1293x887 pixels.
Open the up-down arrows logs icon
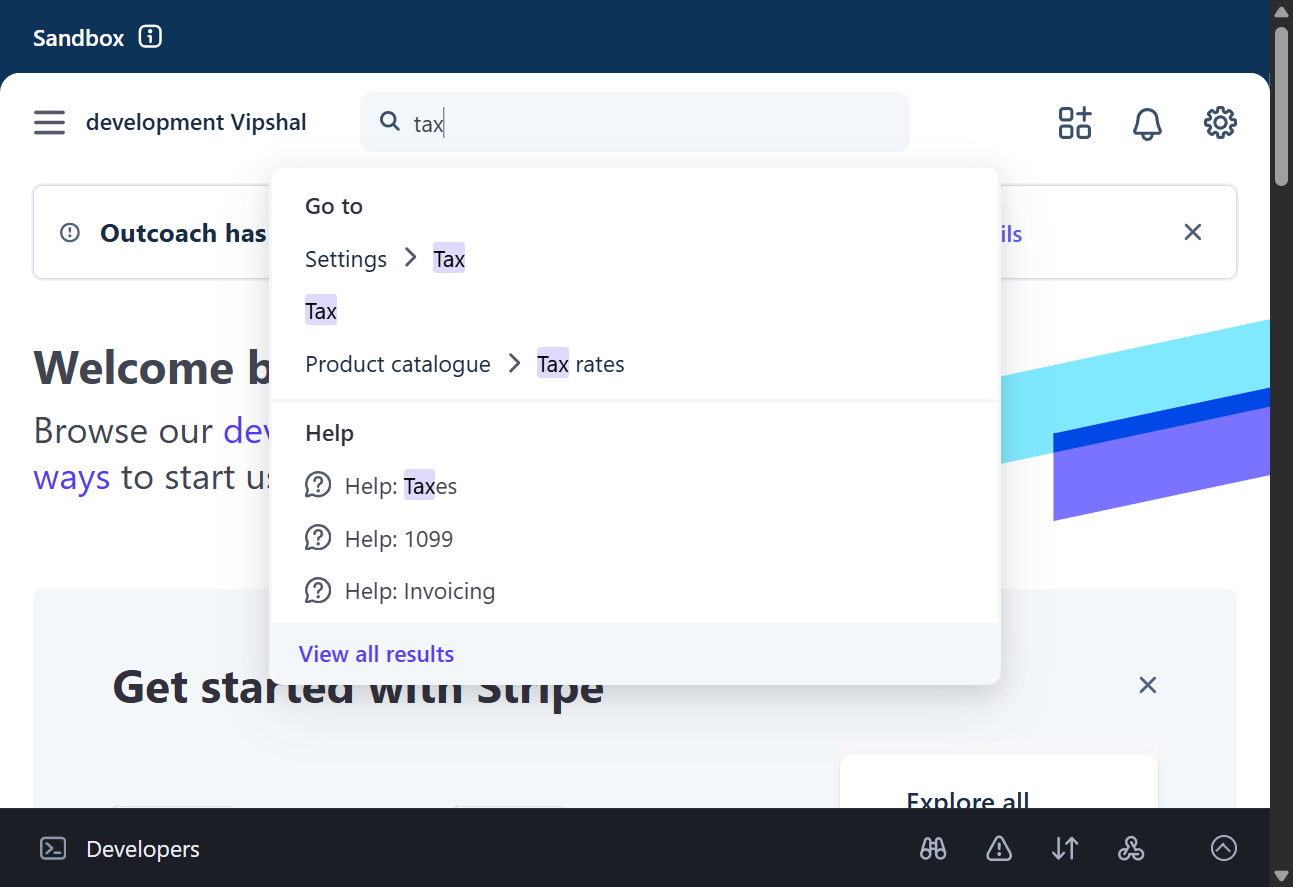[1065, 849]
